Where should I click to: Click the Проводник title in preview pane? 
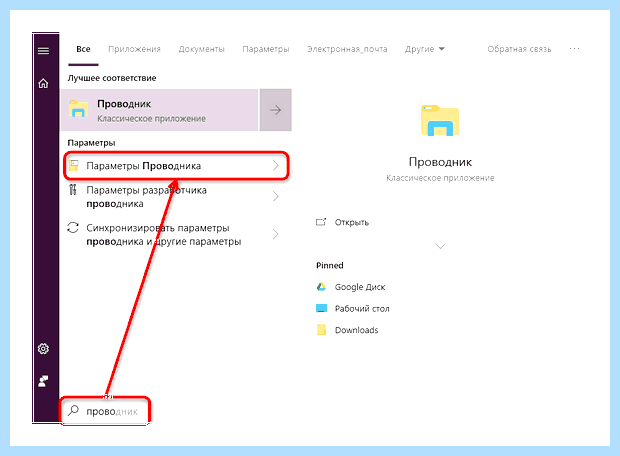pyautogui.click(x=440, y=162)
